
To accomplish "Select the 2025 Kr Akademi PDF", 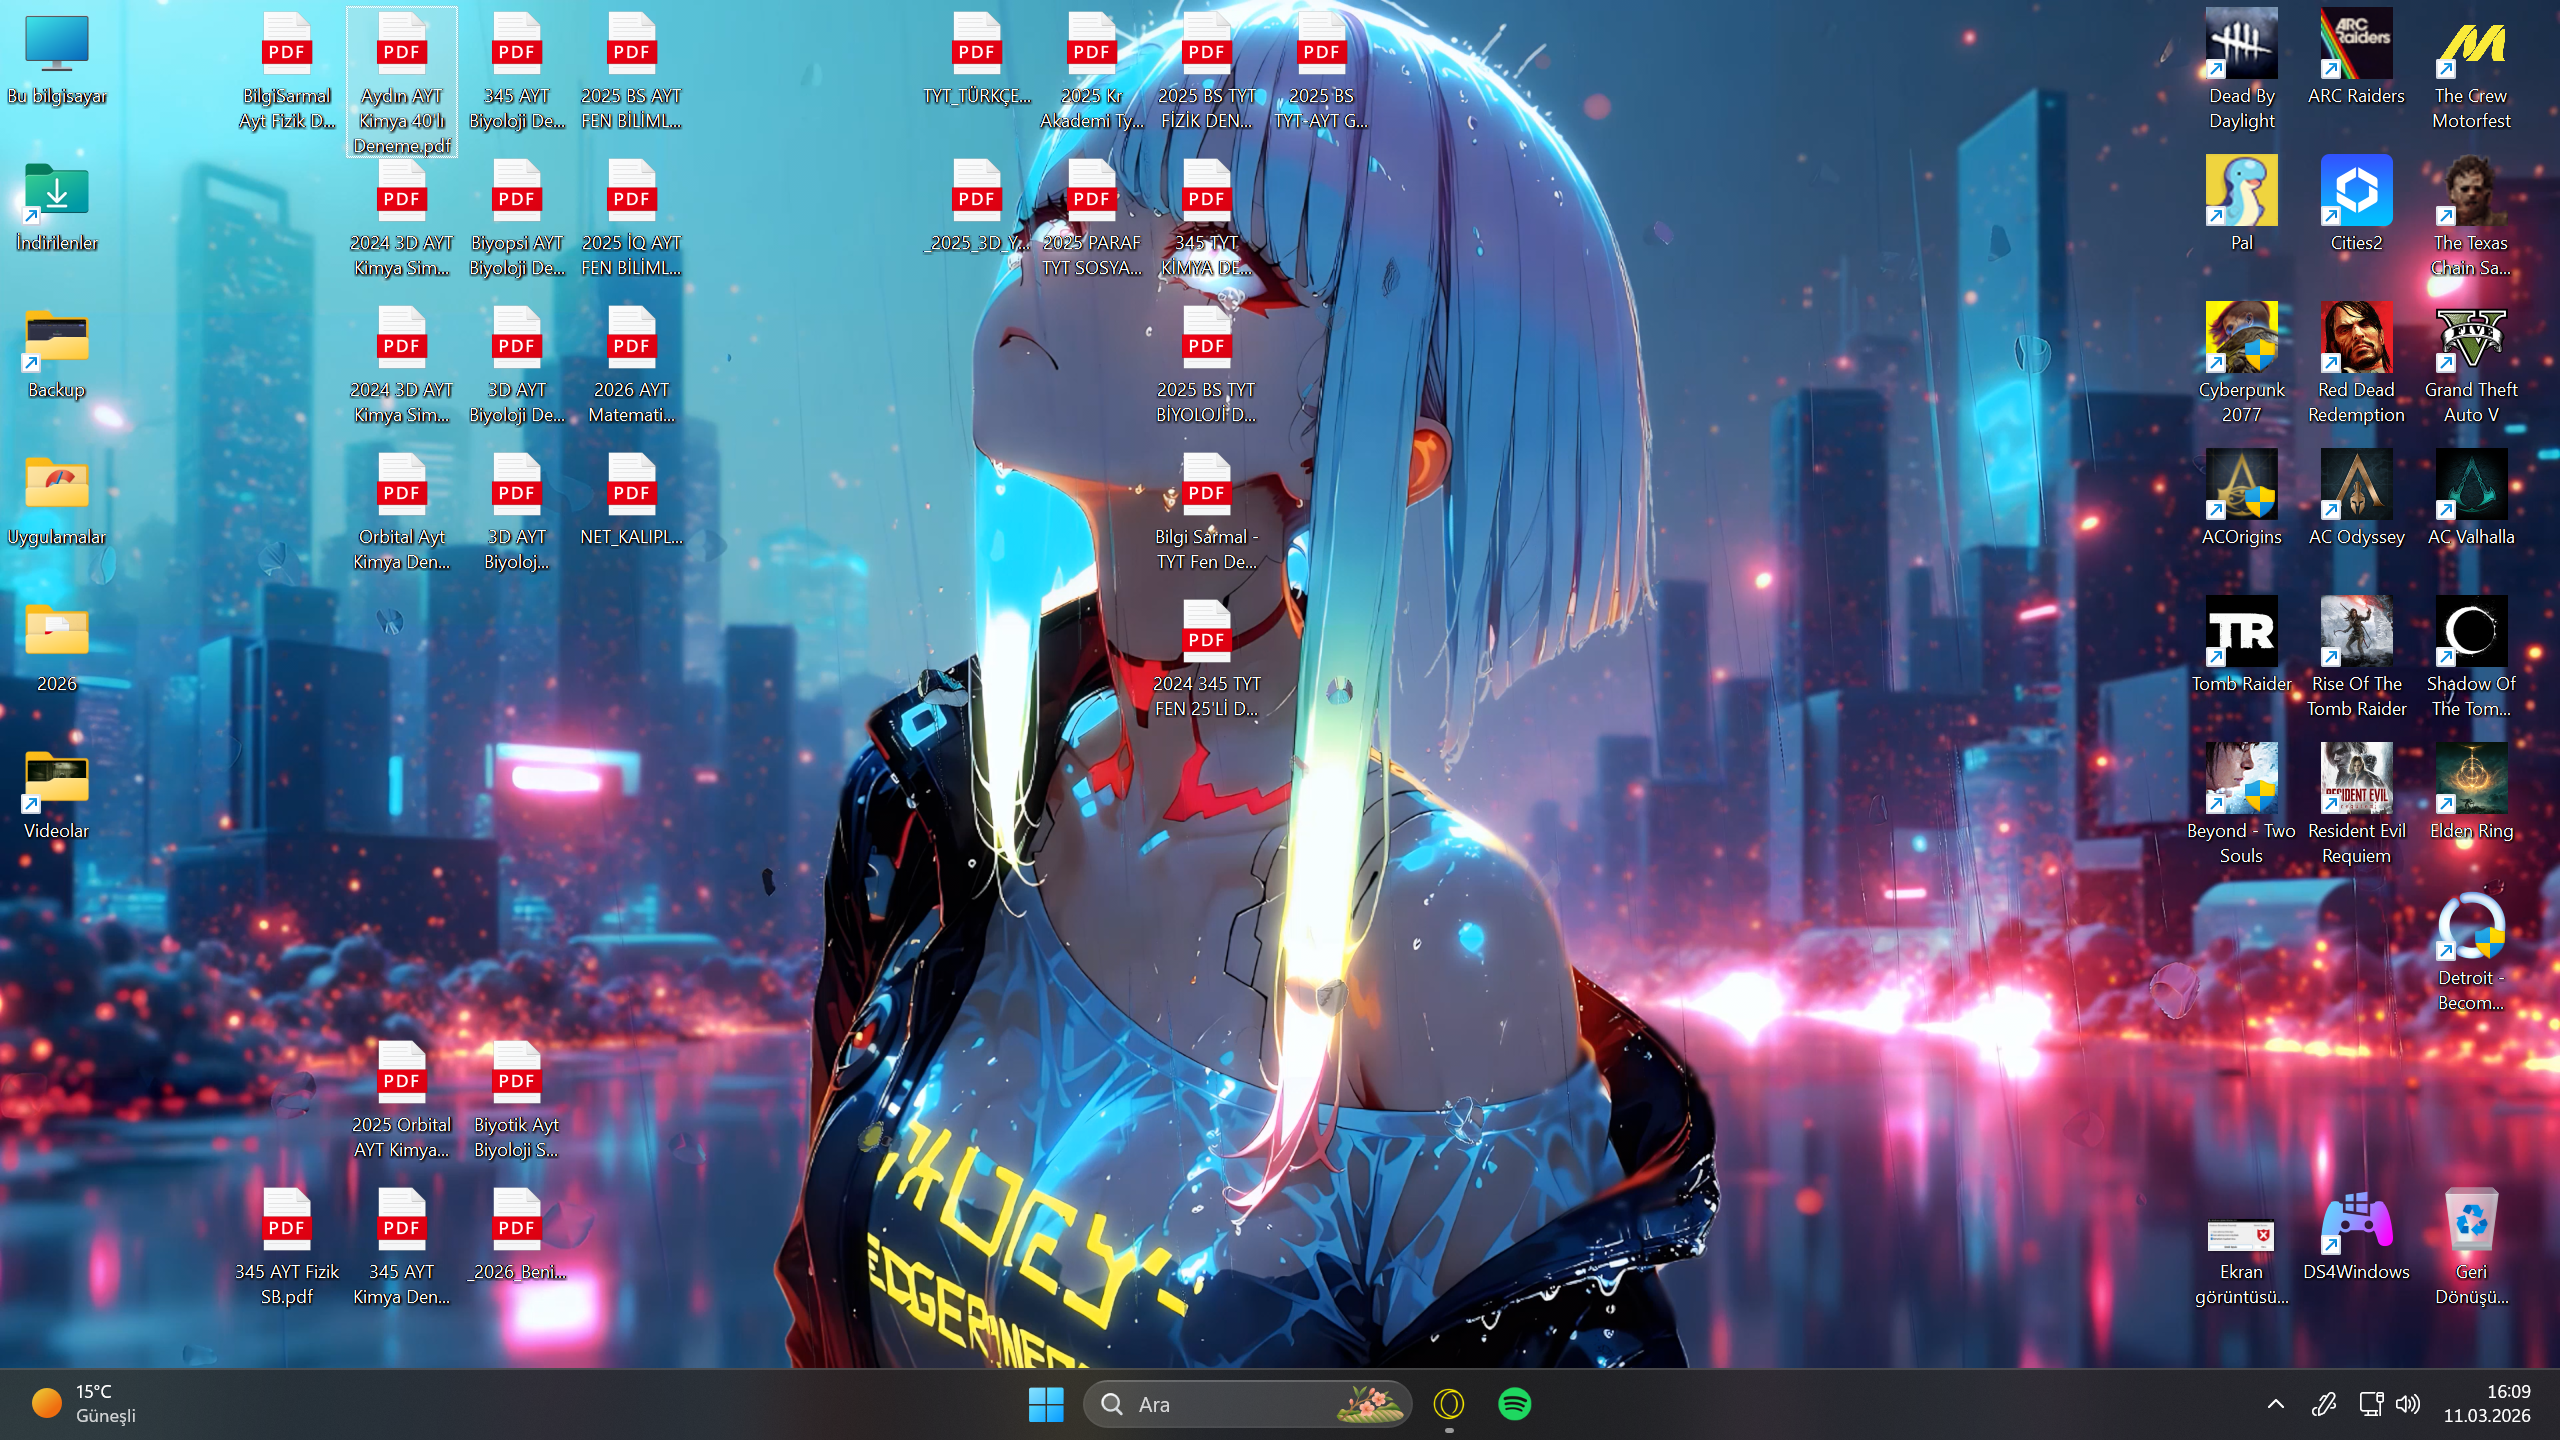I will (x=1092, y=70).
